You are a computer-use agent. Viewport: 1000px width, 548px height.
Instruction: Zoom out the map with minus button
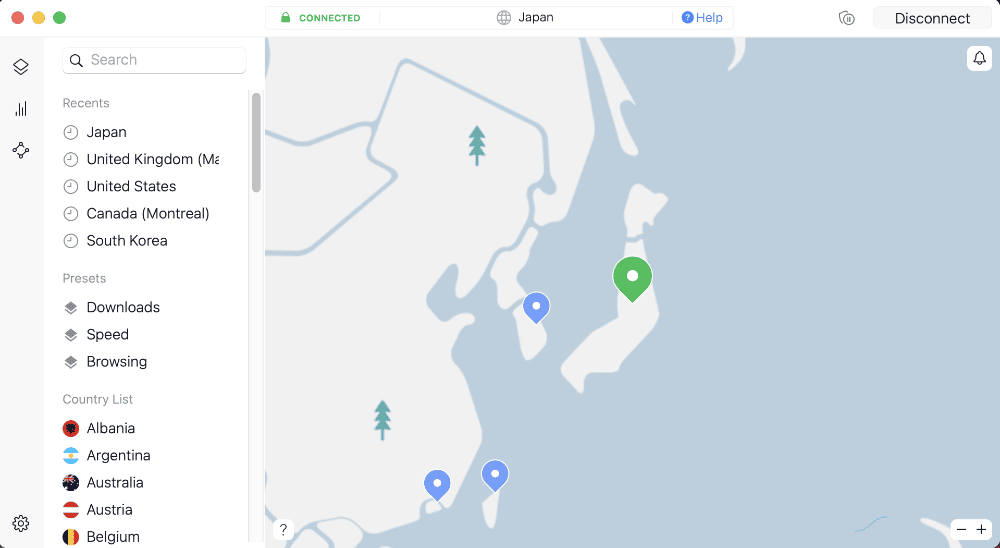[961, 529]
